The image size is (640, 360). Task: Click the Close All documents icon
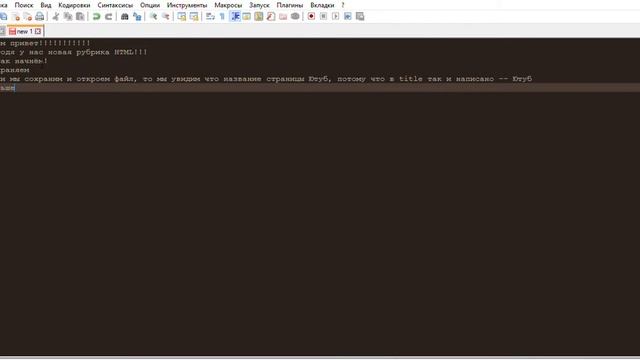[x=27, y=16]
